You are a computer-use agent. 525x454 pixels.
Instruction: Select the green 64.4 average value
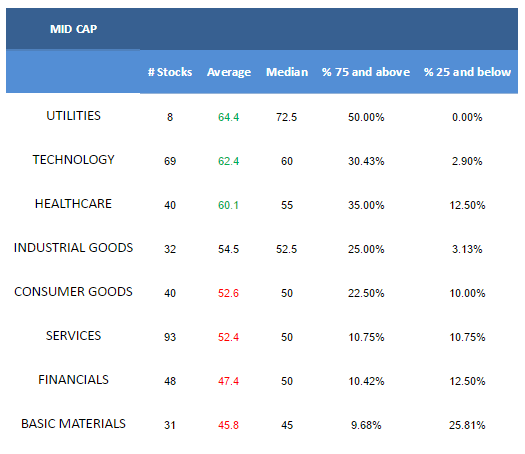click(228, 117)
